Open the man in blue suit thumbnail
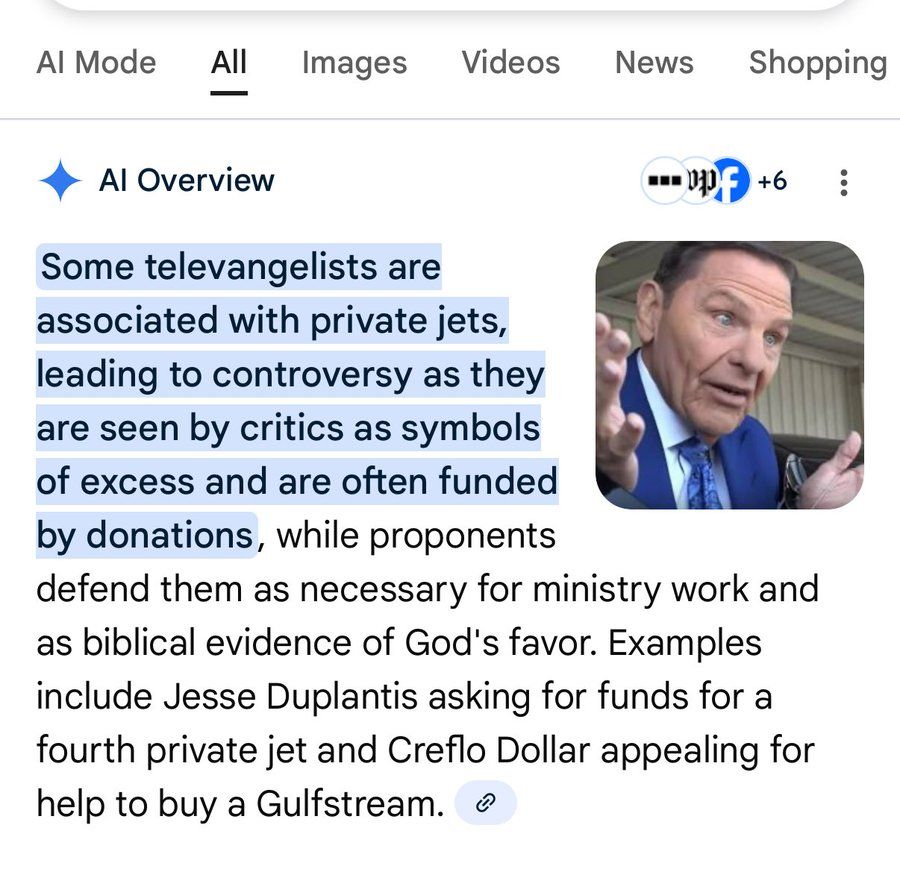900x869 pixels. tap(730, 375)
